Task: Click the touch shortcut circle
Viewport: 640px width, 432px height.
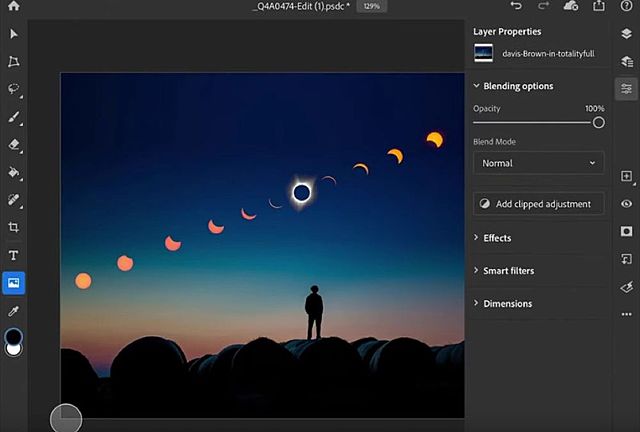Action: [66, 419]
